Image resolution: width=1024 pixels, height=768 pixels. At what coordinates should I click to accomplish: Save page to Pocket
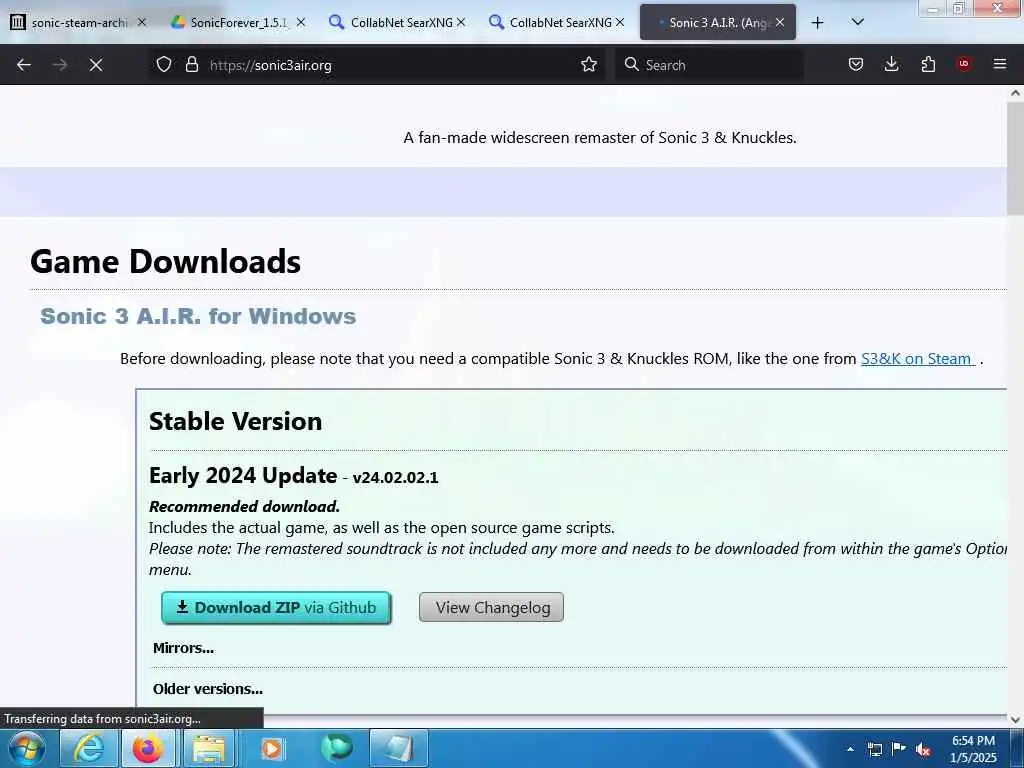(x=856, y=65)
